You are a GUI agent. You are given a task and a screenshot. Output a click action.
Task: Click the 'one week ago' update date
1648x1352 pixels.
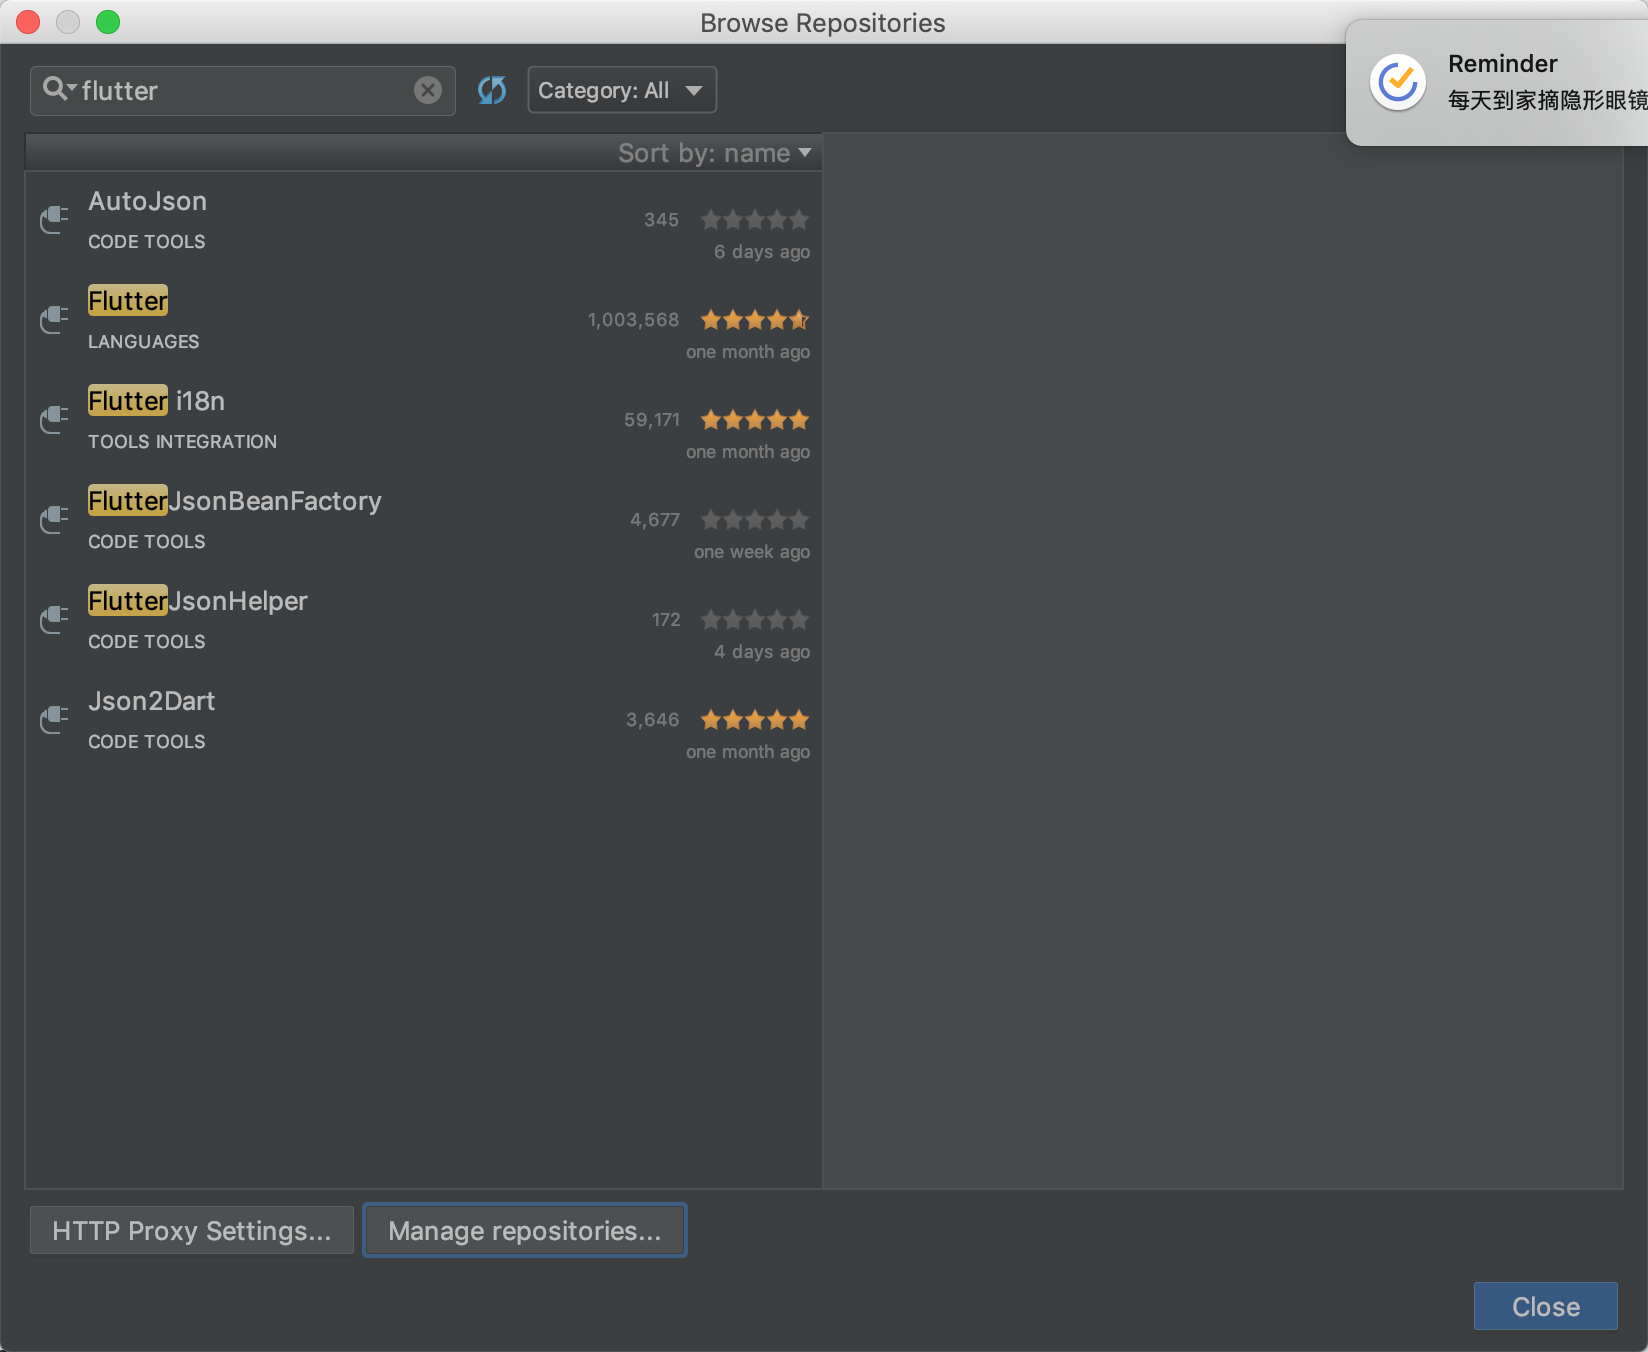click(x=752, y=552)
